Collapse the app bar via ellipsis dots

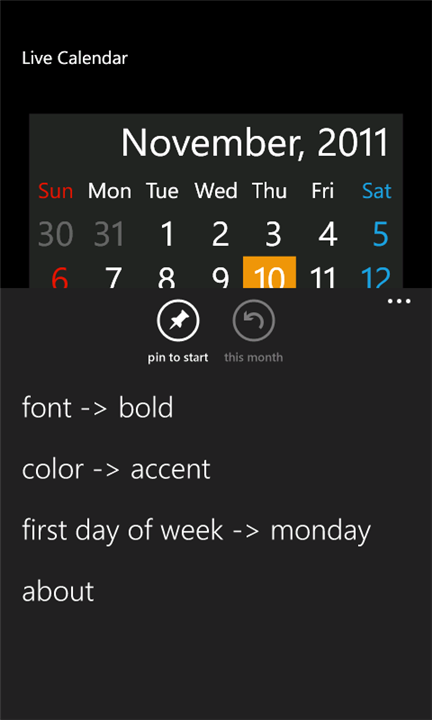[x=399, y=301]
